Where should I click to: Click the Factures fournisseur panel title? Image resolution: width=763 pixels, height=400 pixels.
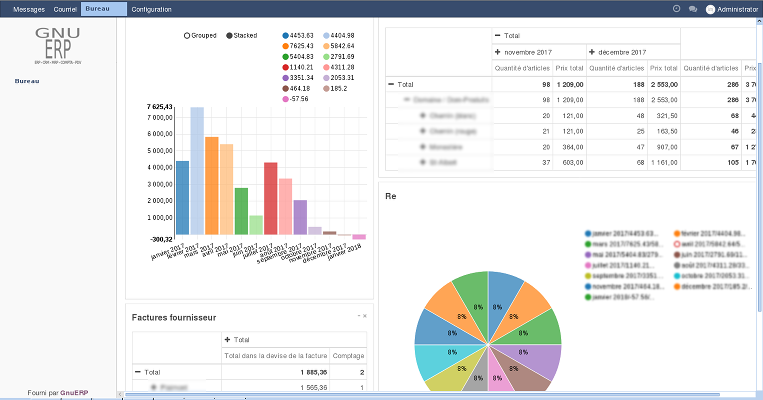[x=174, y=318]
